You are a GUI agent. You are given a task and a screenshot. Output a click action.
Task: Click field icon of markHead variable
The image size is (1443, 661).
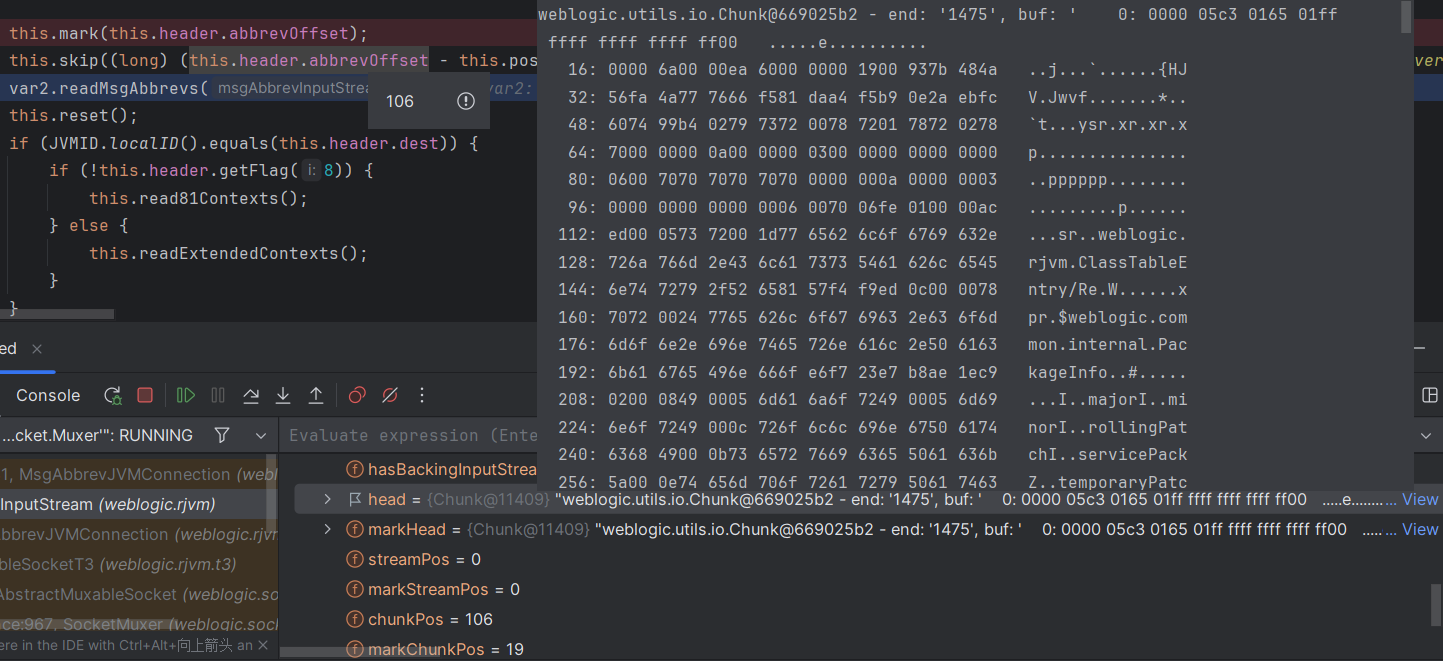coord(355,529)
